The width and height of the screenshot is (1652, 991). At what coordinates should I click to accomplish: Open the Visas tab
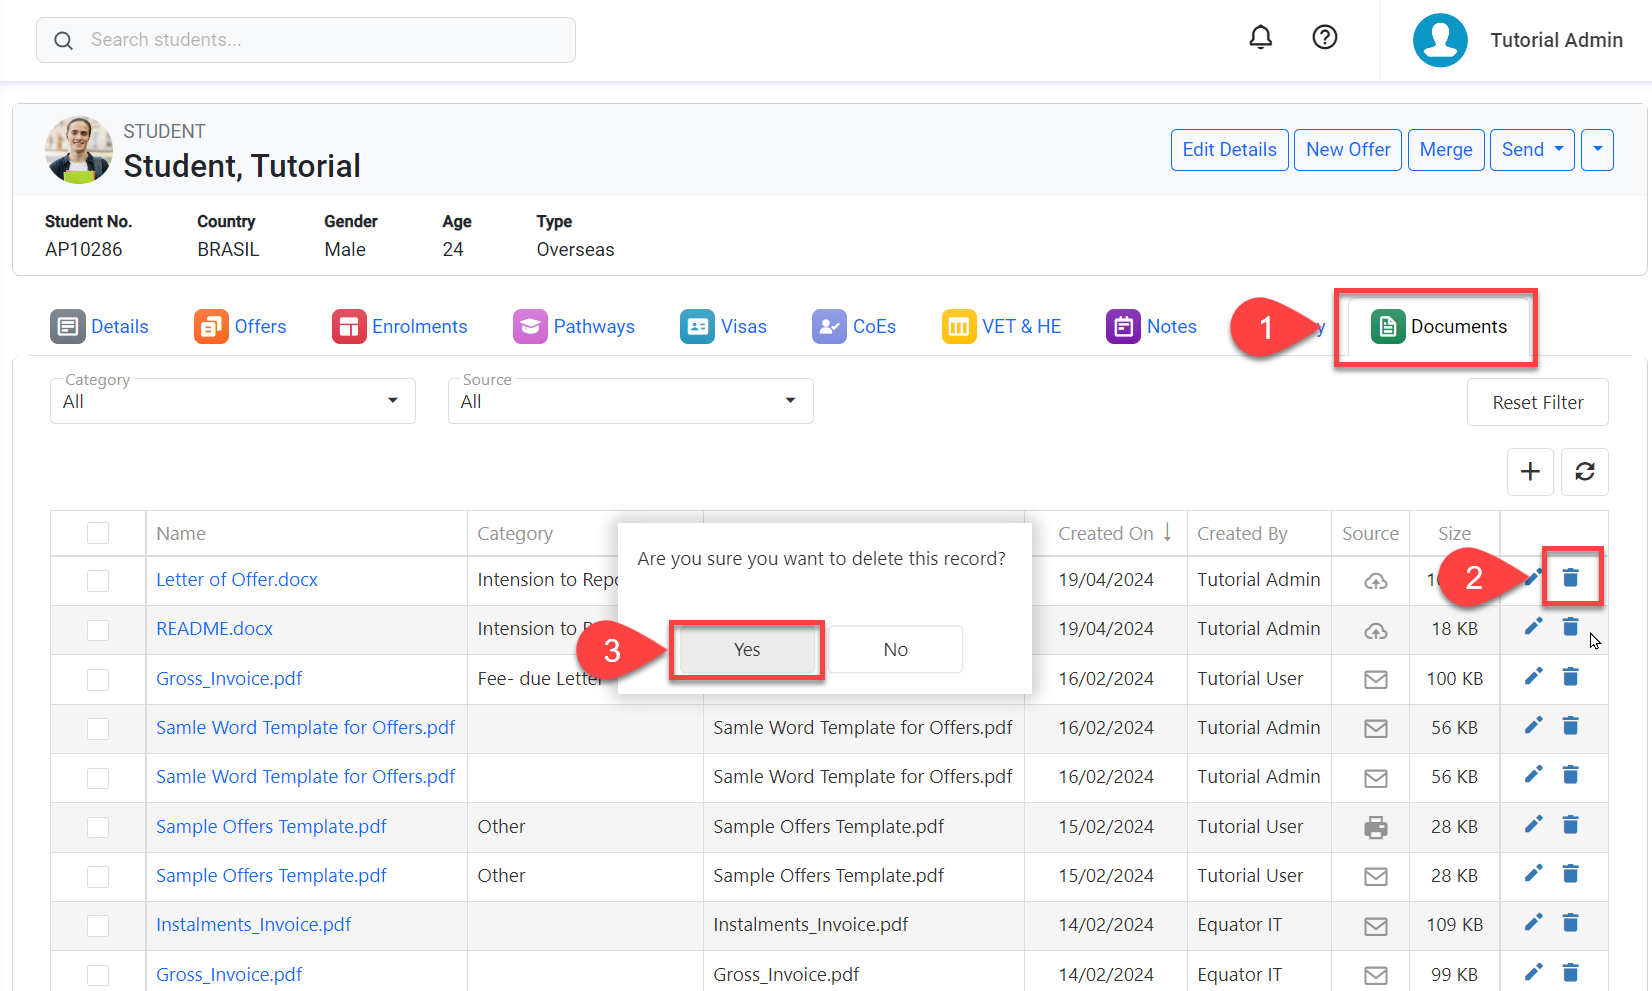click(723, 327)
